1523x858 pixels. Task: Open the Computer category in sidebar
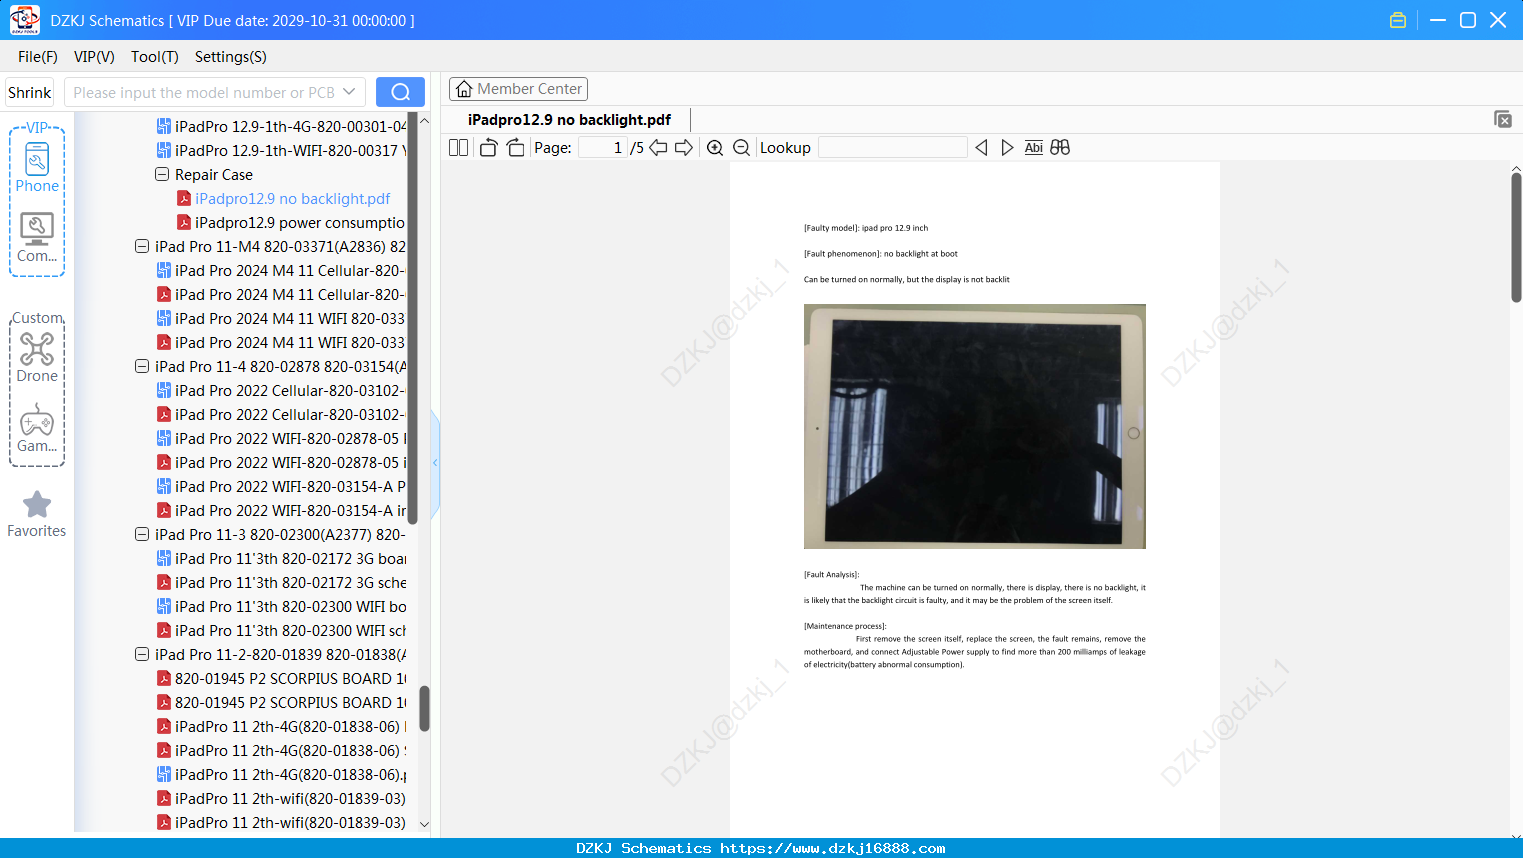tap(37, 237)
